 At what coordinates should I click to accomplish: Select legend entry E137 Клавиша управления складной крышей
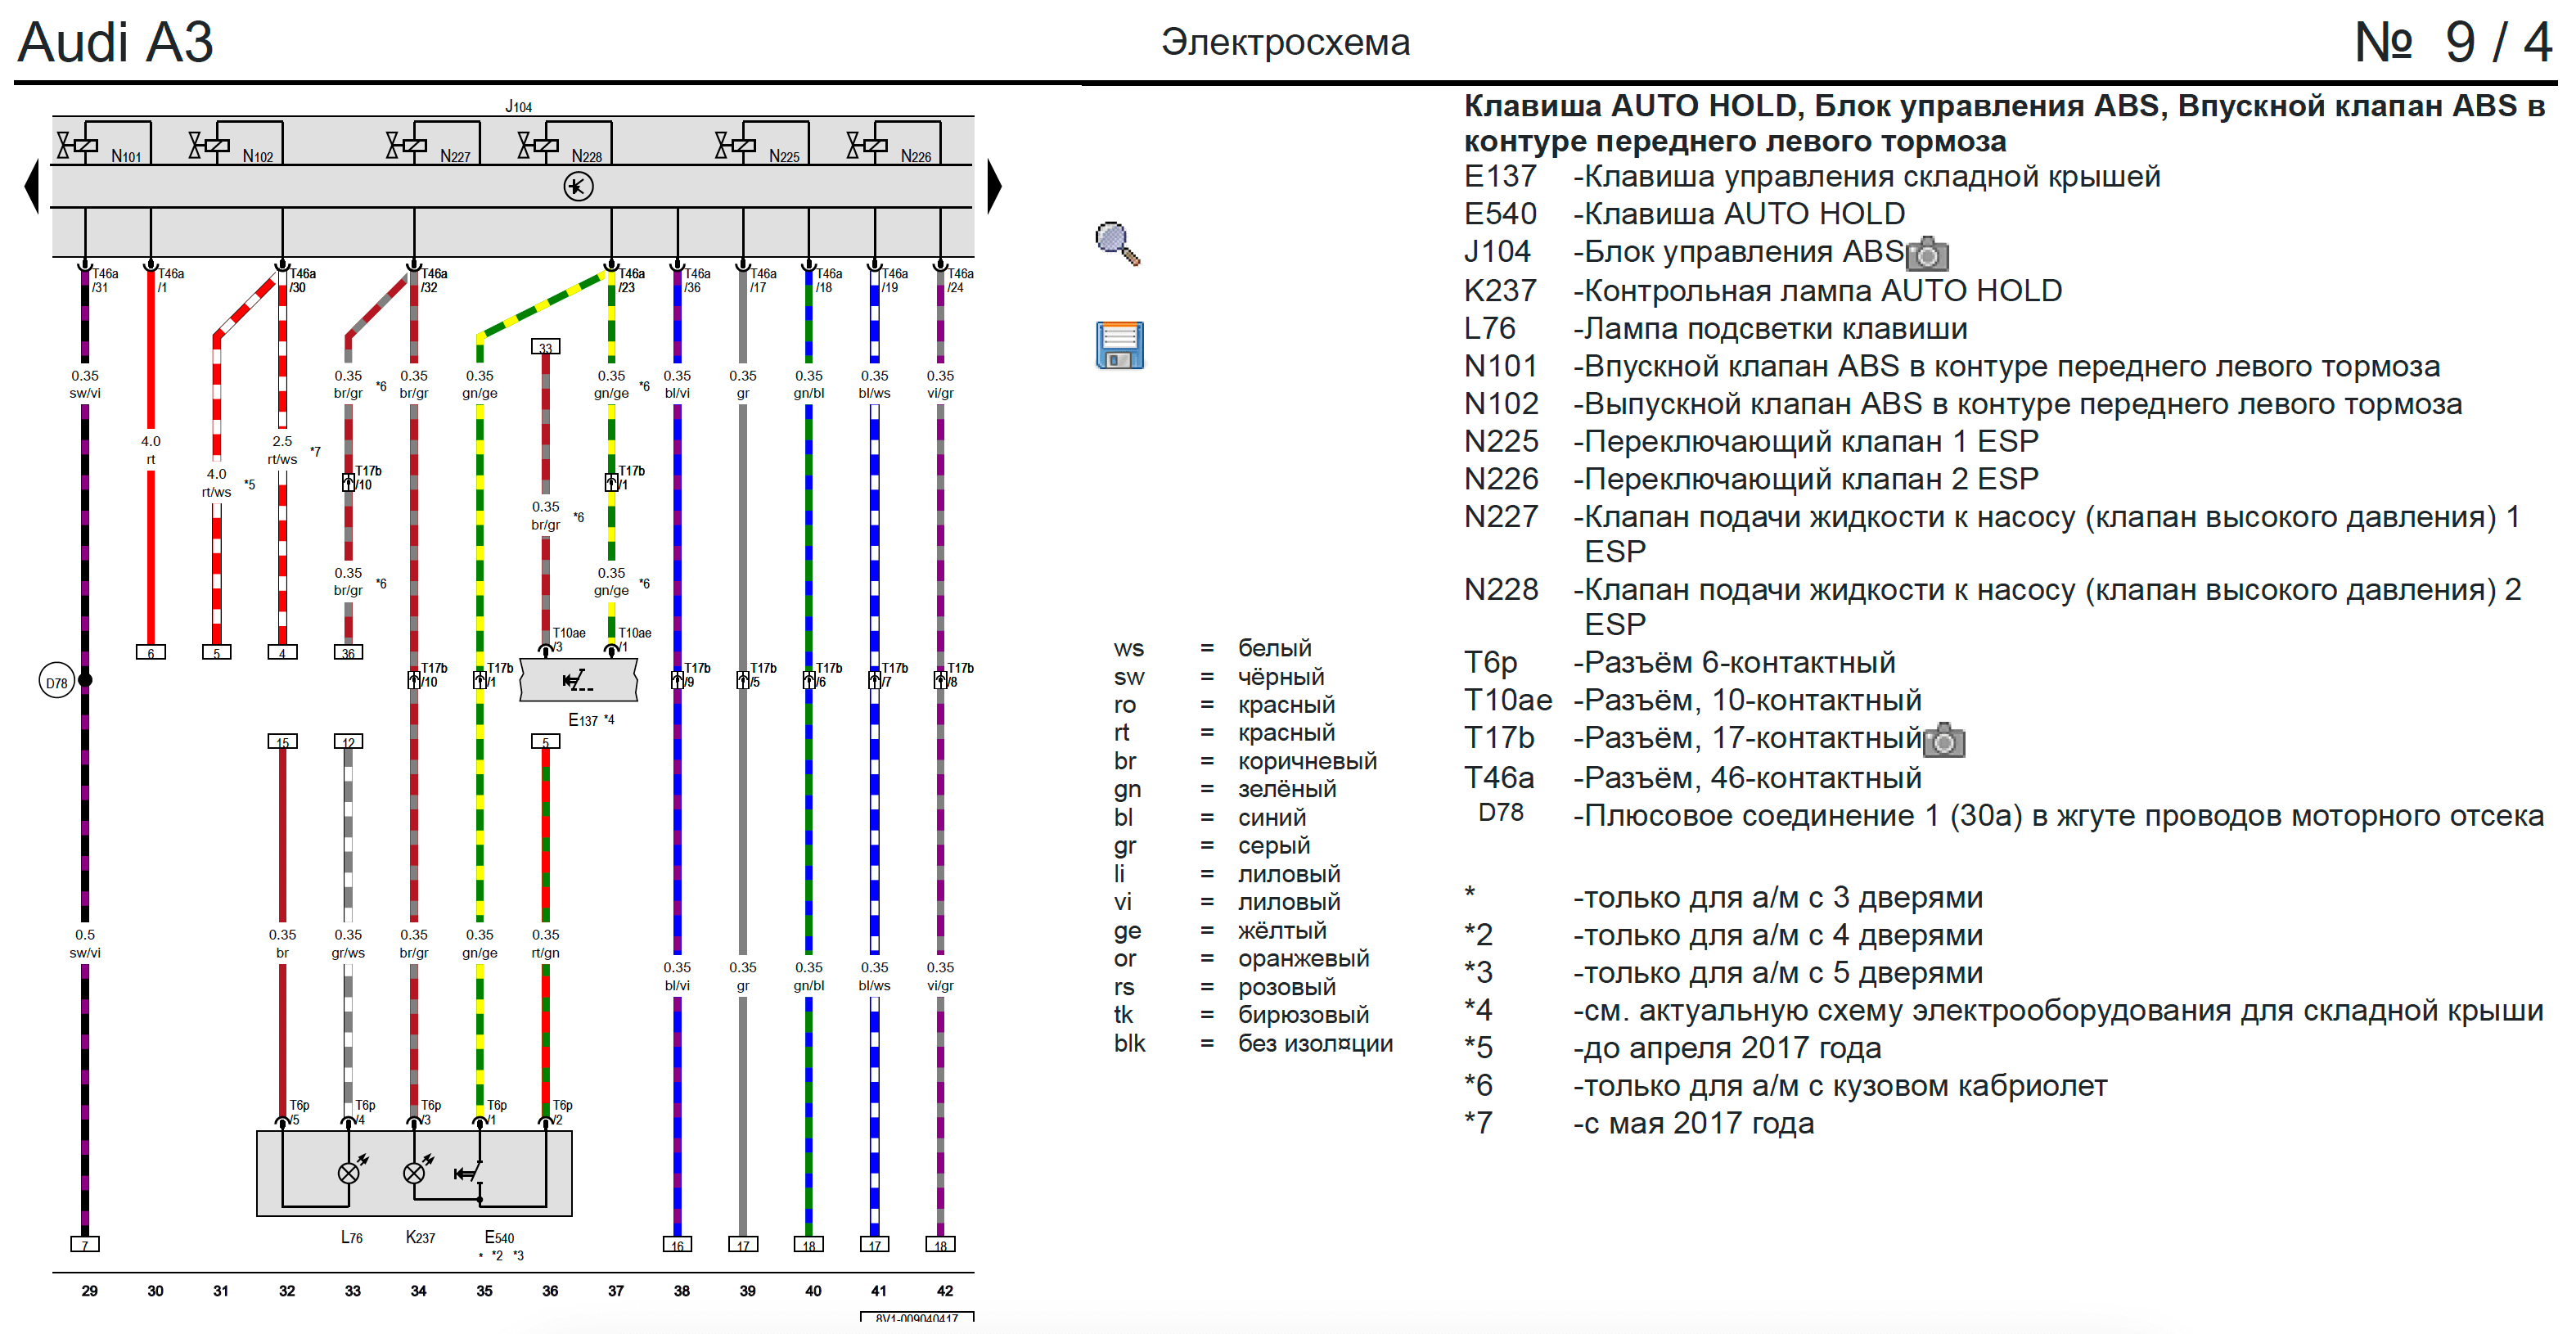[1811, 177]
